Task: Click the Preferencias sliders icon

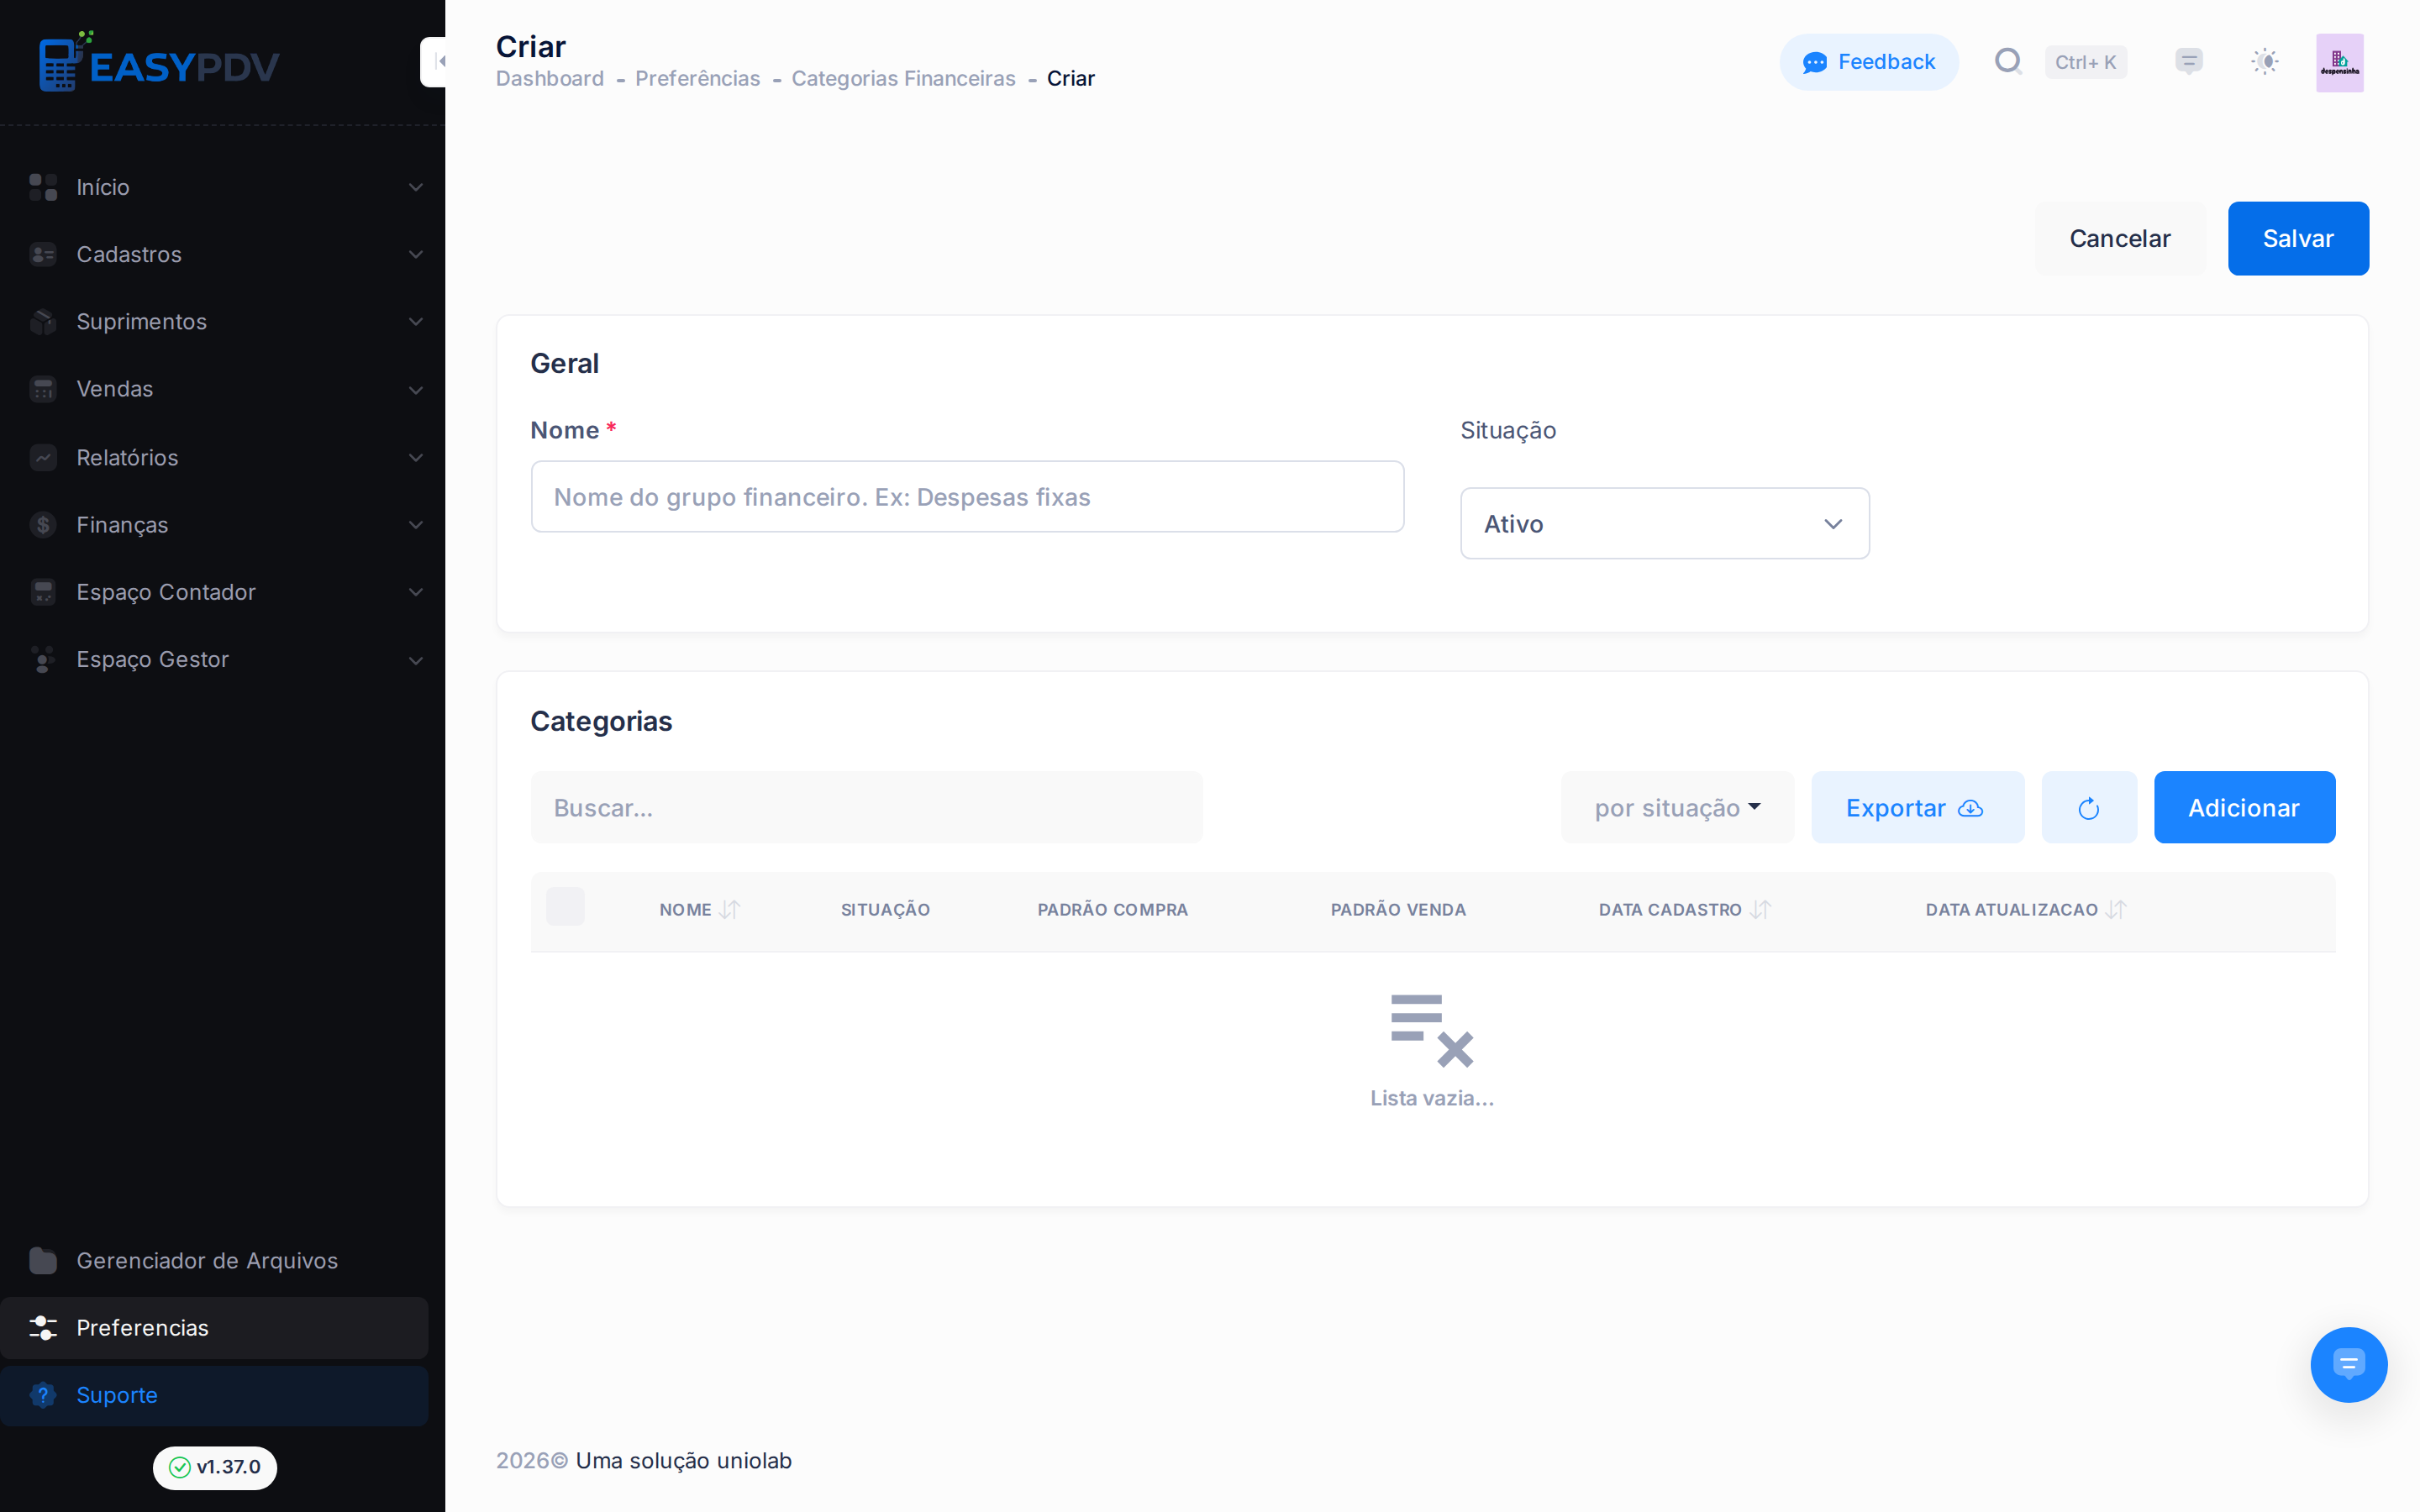Action: coord(43,1327)
